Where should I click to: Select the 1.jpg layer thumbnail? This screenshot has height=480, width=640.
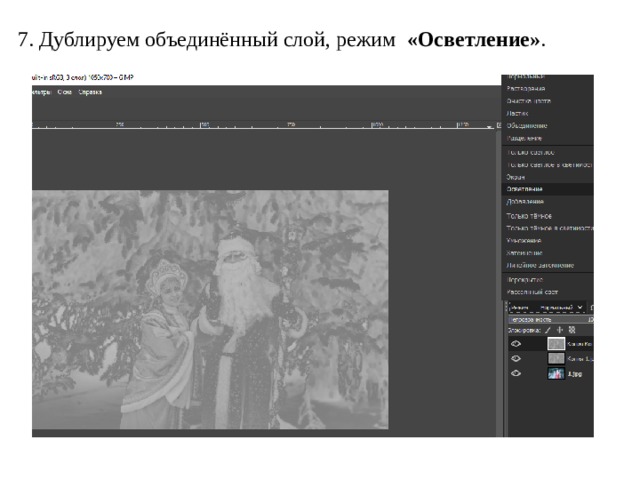pyautogui.click(x=556, y=373)
